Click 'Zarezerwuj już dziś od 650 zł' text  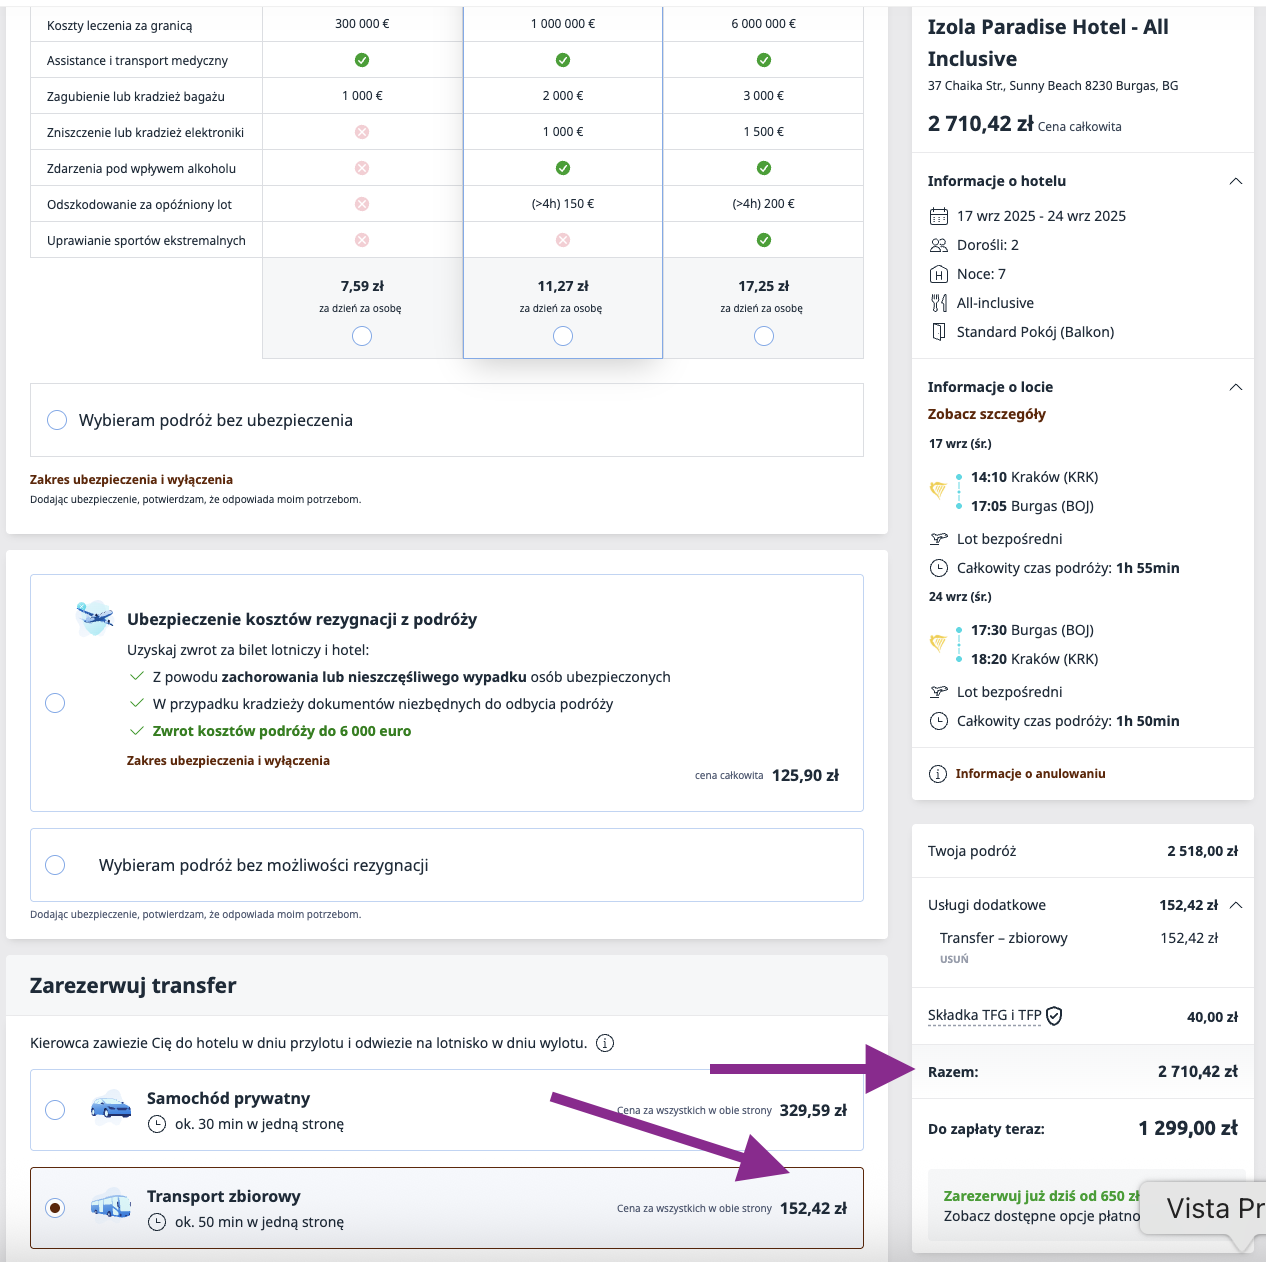[1042, 1196]
